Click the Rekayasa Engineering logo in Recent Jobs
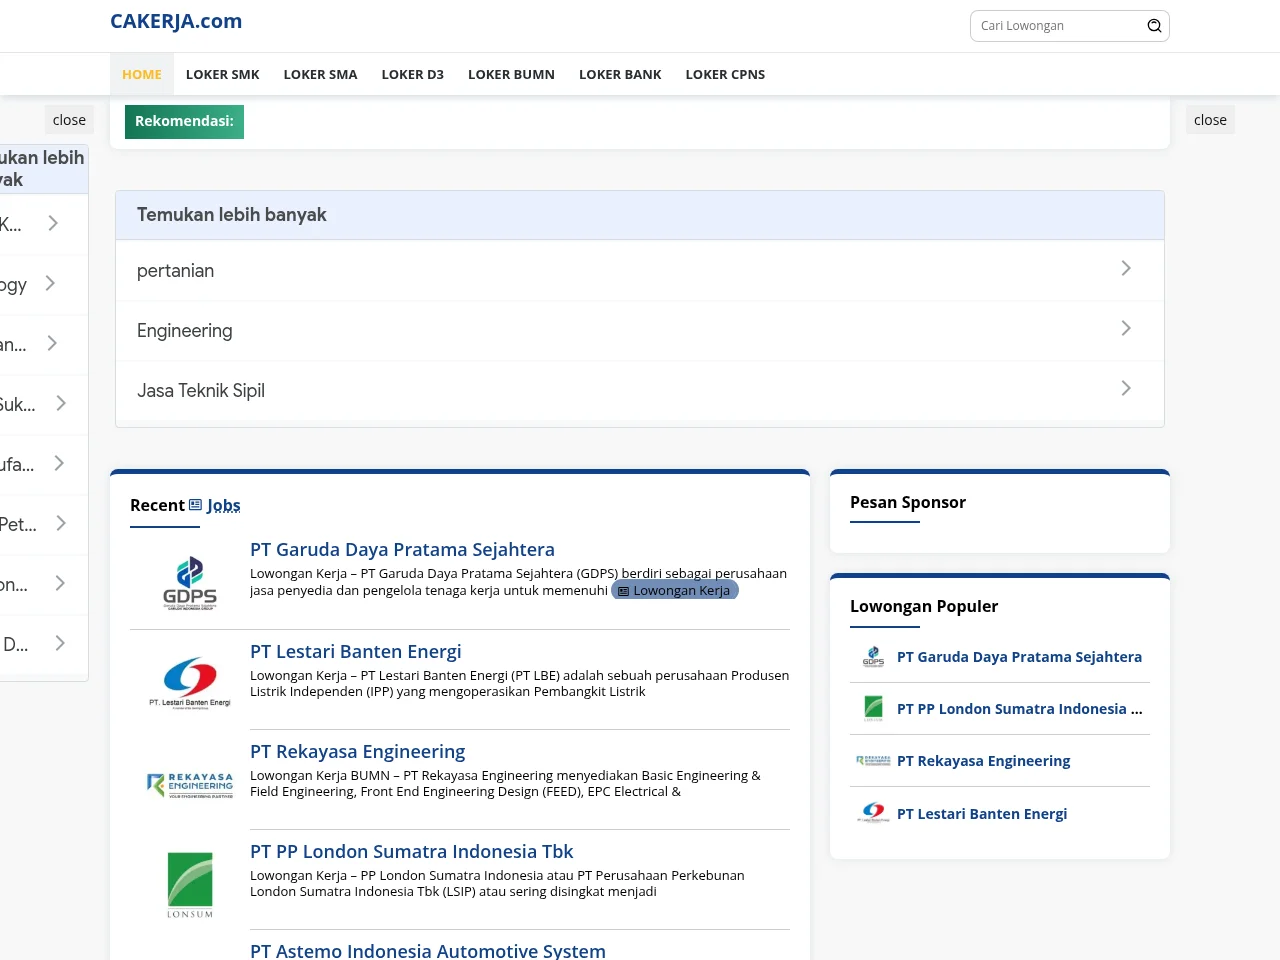The width and height of the screenshot is (1280, 960). 190,784
